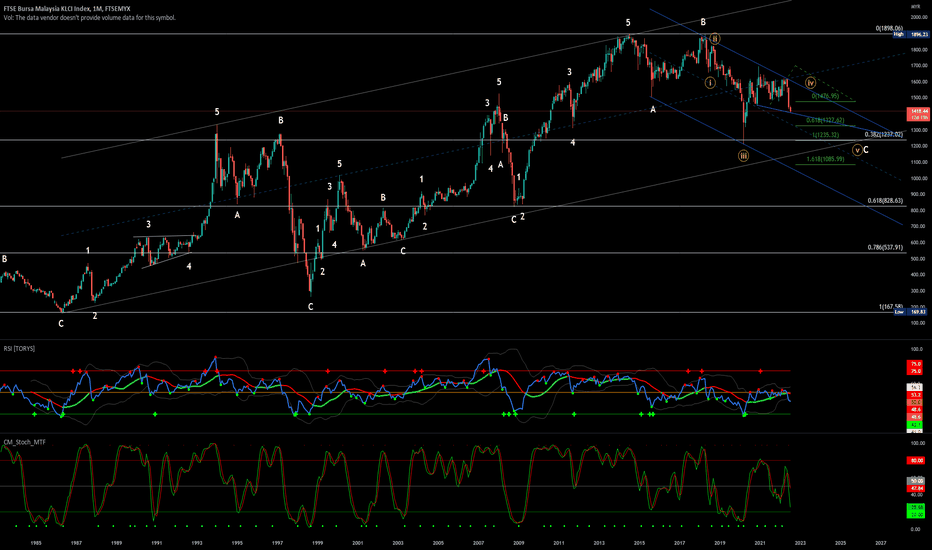Image resolution: width=932 pixels, height=550 pixels.
Task: Click green extension label 1(1235.32)
Action: coord(826,135)
